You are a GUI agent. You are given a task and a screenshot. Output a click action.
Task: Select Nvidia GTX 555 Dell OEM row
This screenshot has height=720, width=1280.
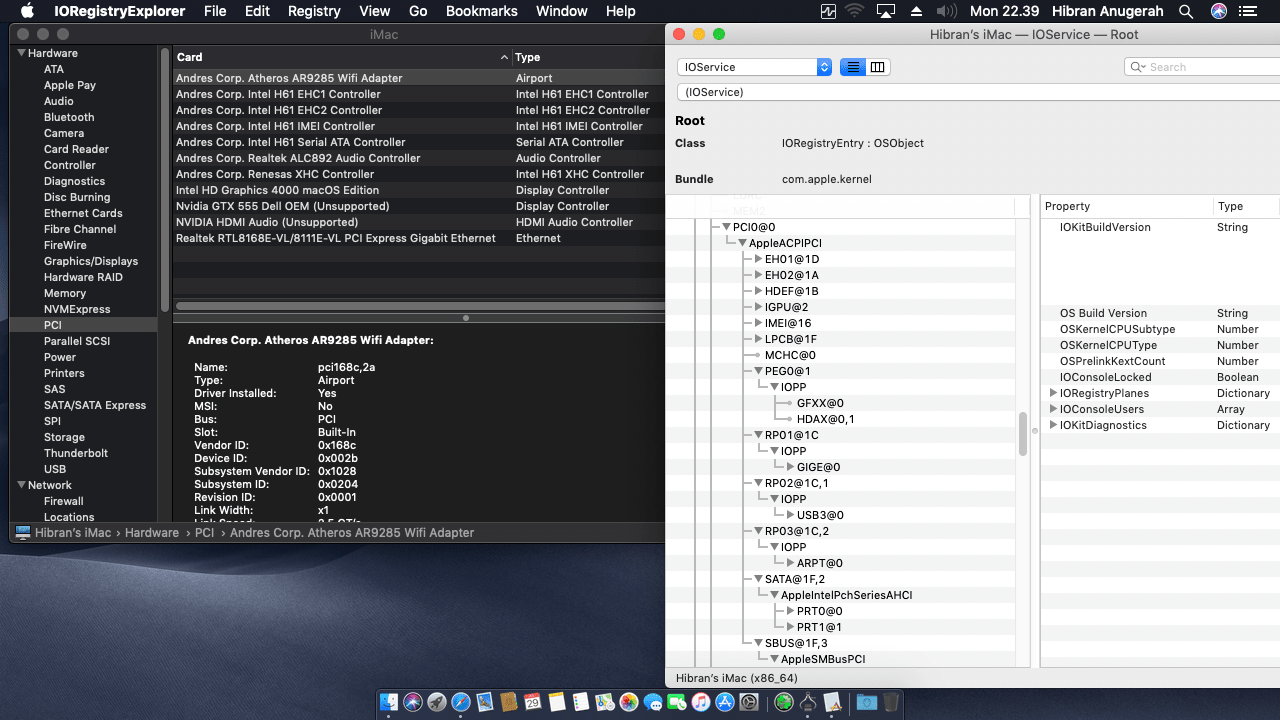click(419, 206)
